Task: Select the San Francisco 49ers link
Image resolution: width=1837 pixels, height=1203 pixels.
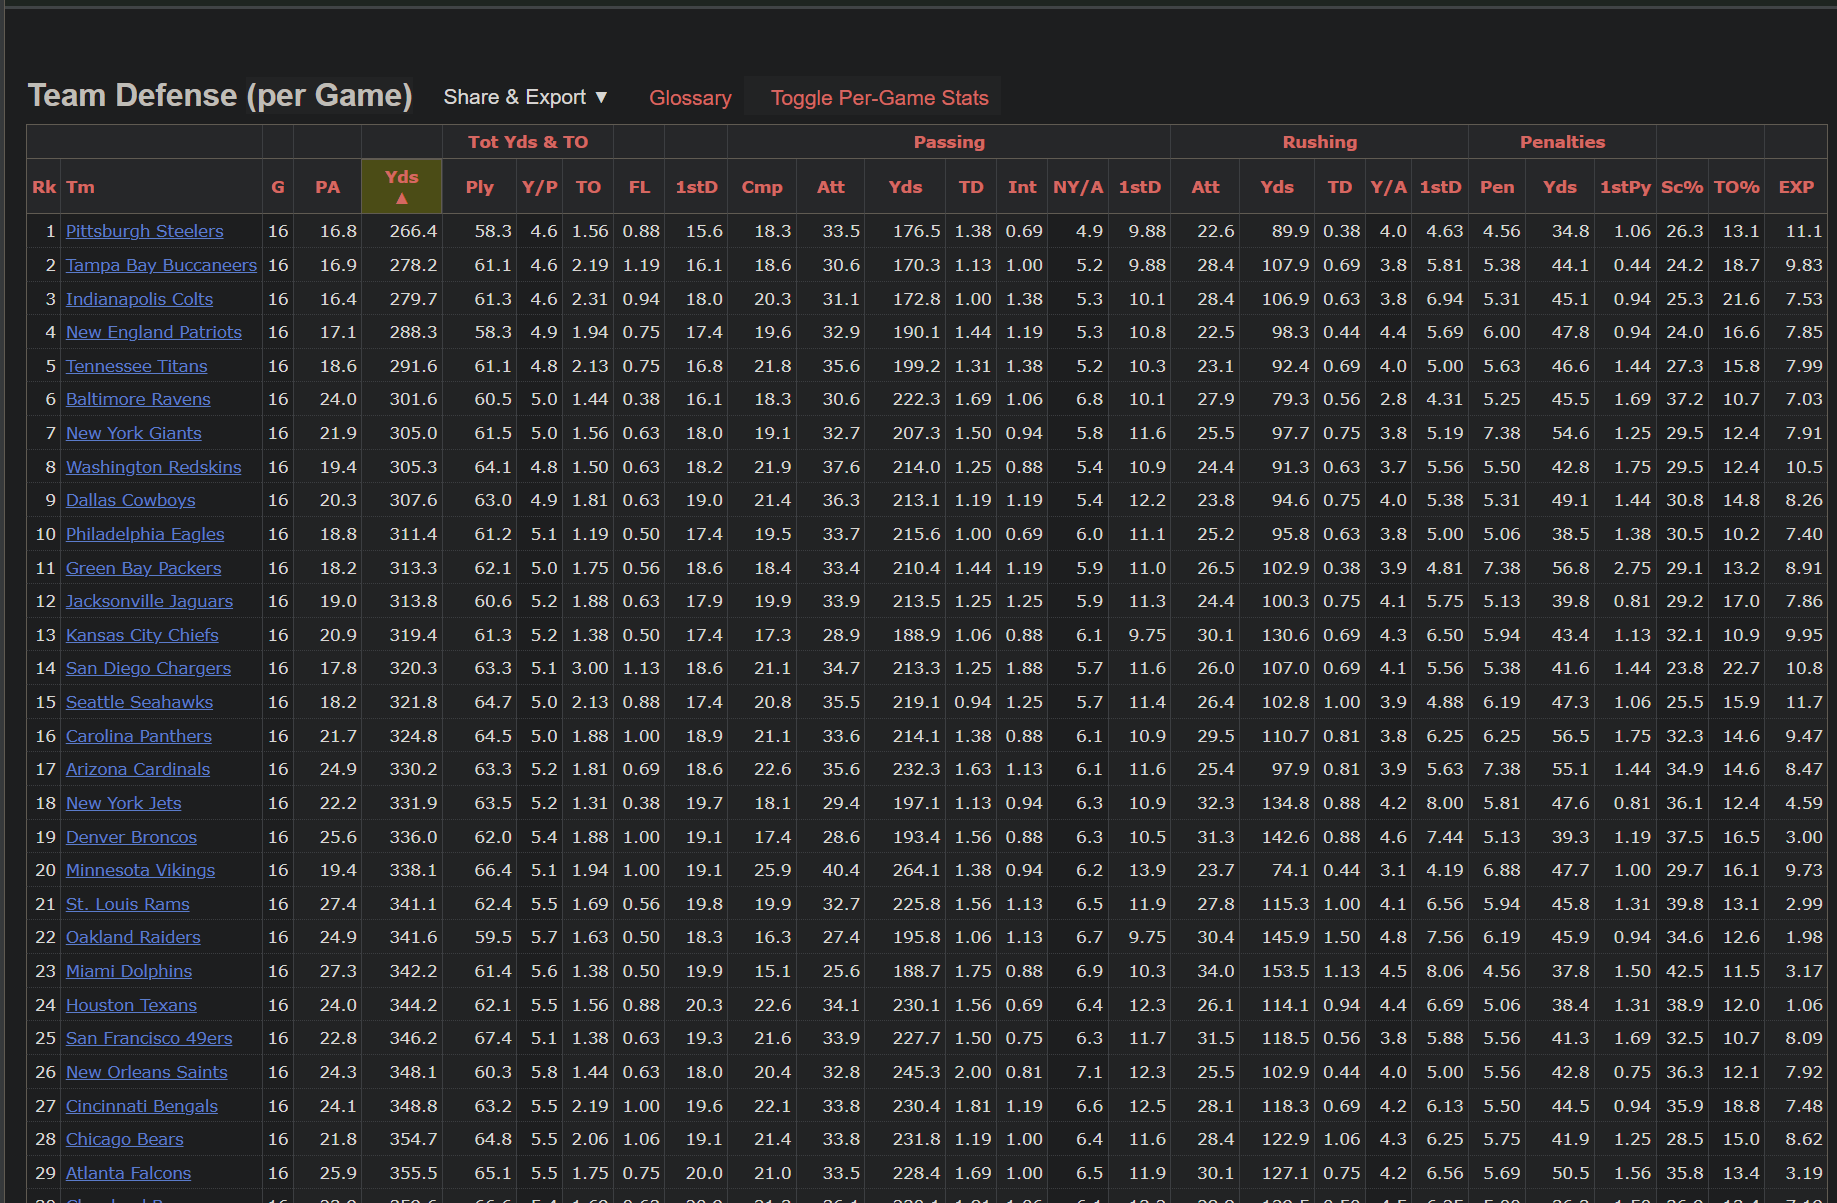Action: [x=149, y=1038]
